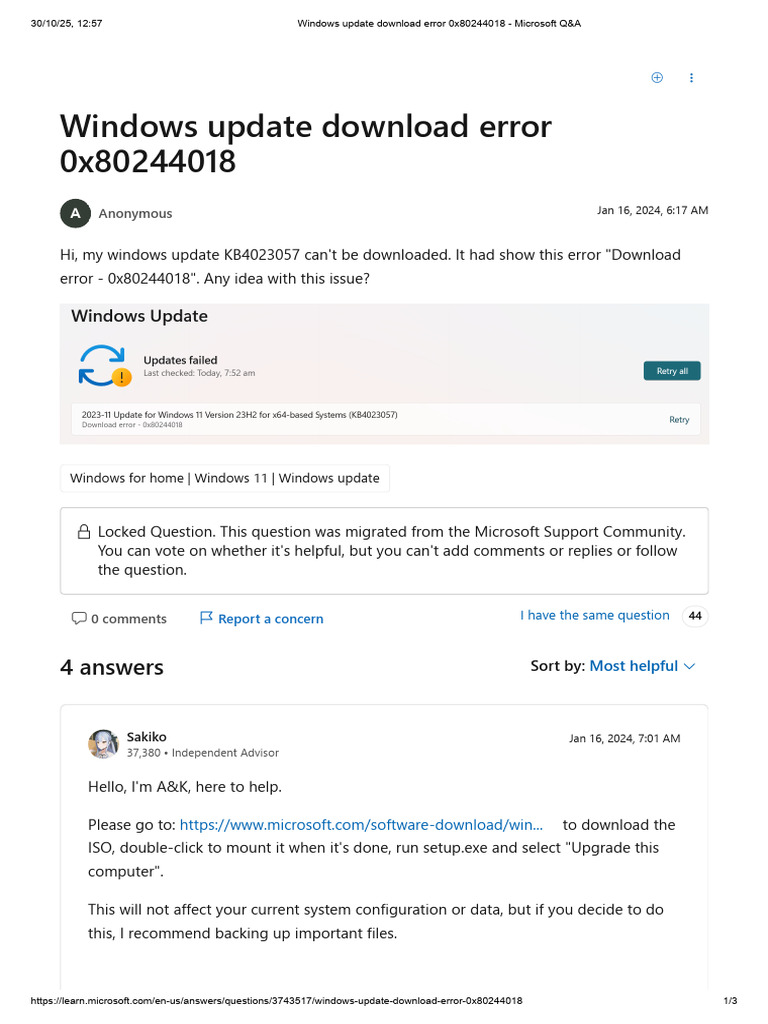Click the comment bubble icon
Viewport: 768px width, 1024px height.
tap(79, 619)
